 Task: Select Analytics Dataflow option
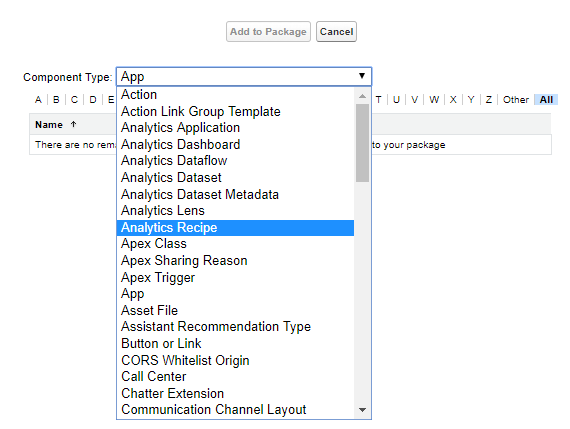tap(235, 161)
